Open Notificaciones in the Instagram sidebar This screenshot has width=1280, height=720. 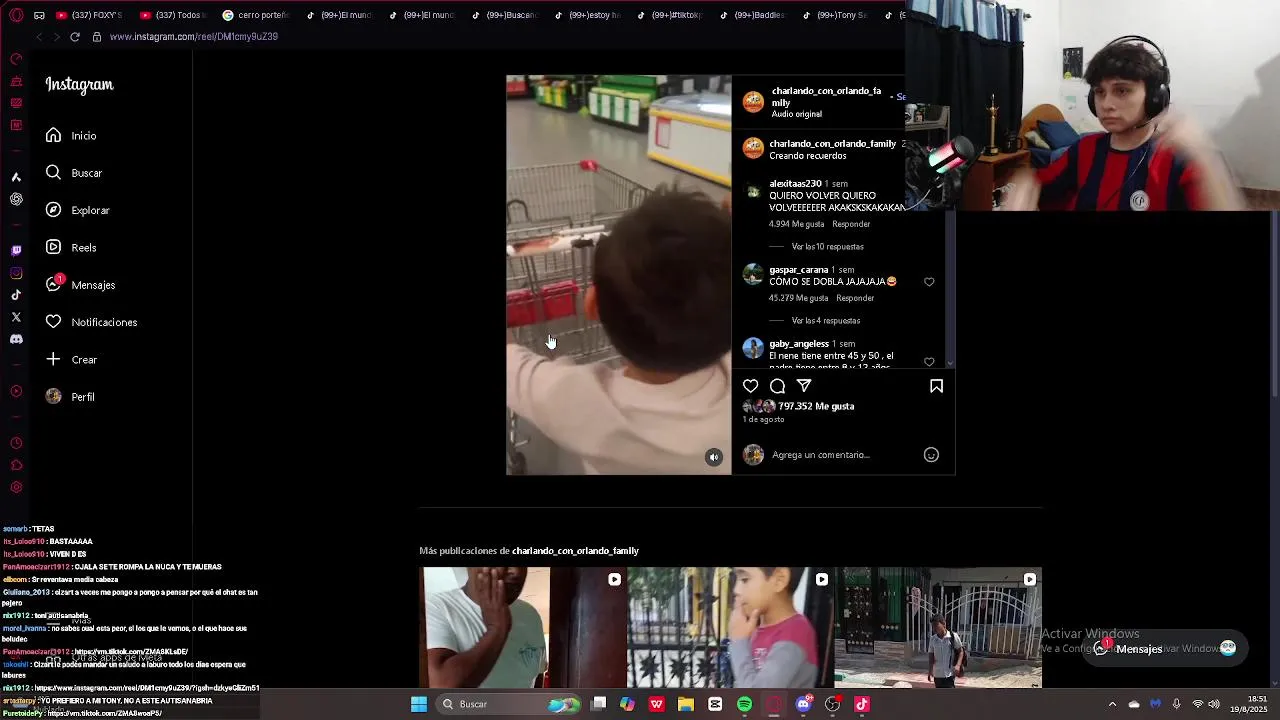tap(91, 322)
